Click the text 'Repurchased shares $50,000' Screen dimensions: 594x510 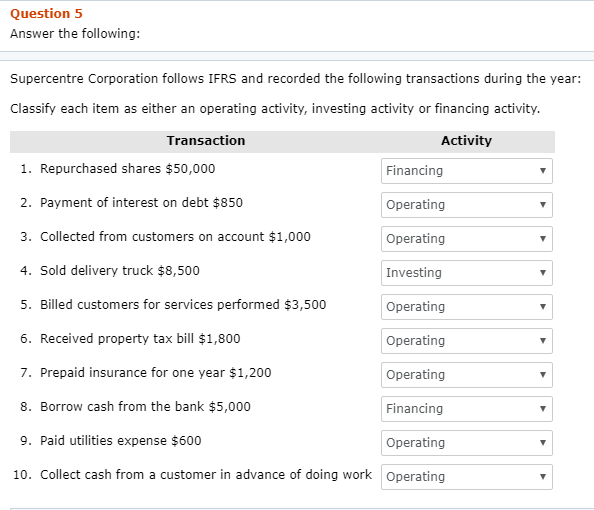click(x=128, y=169)
